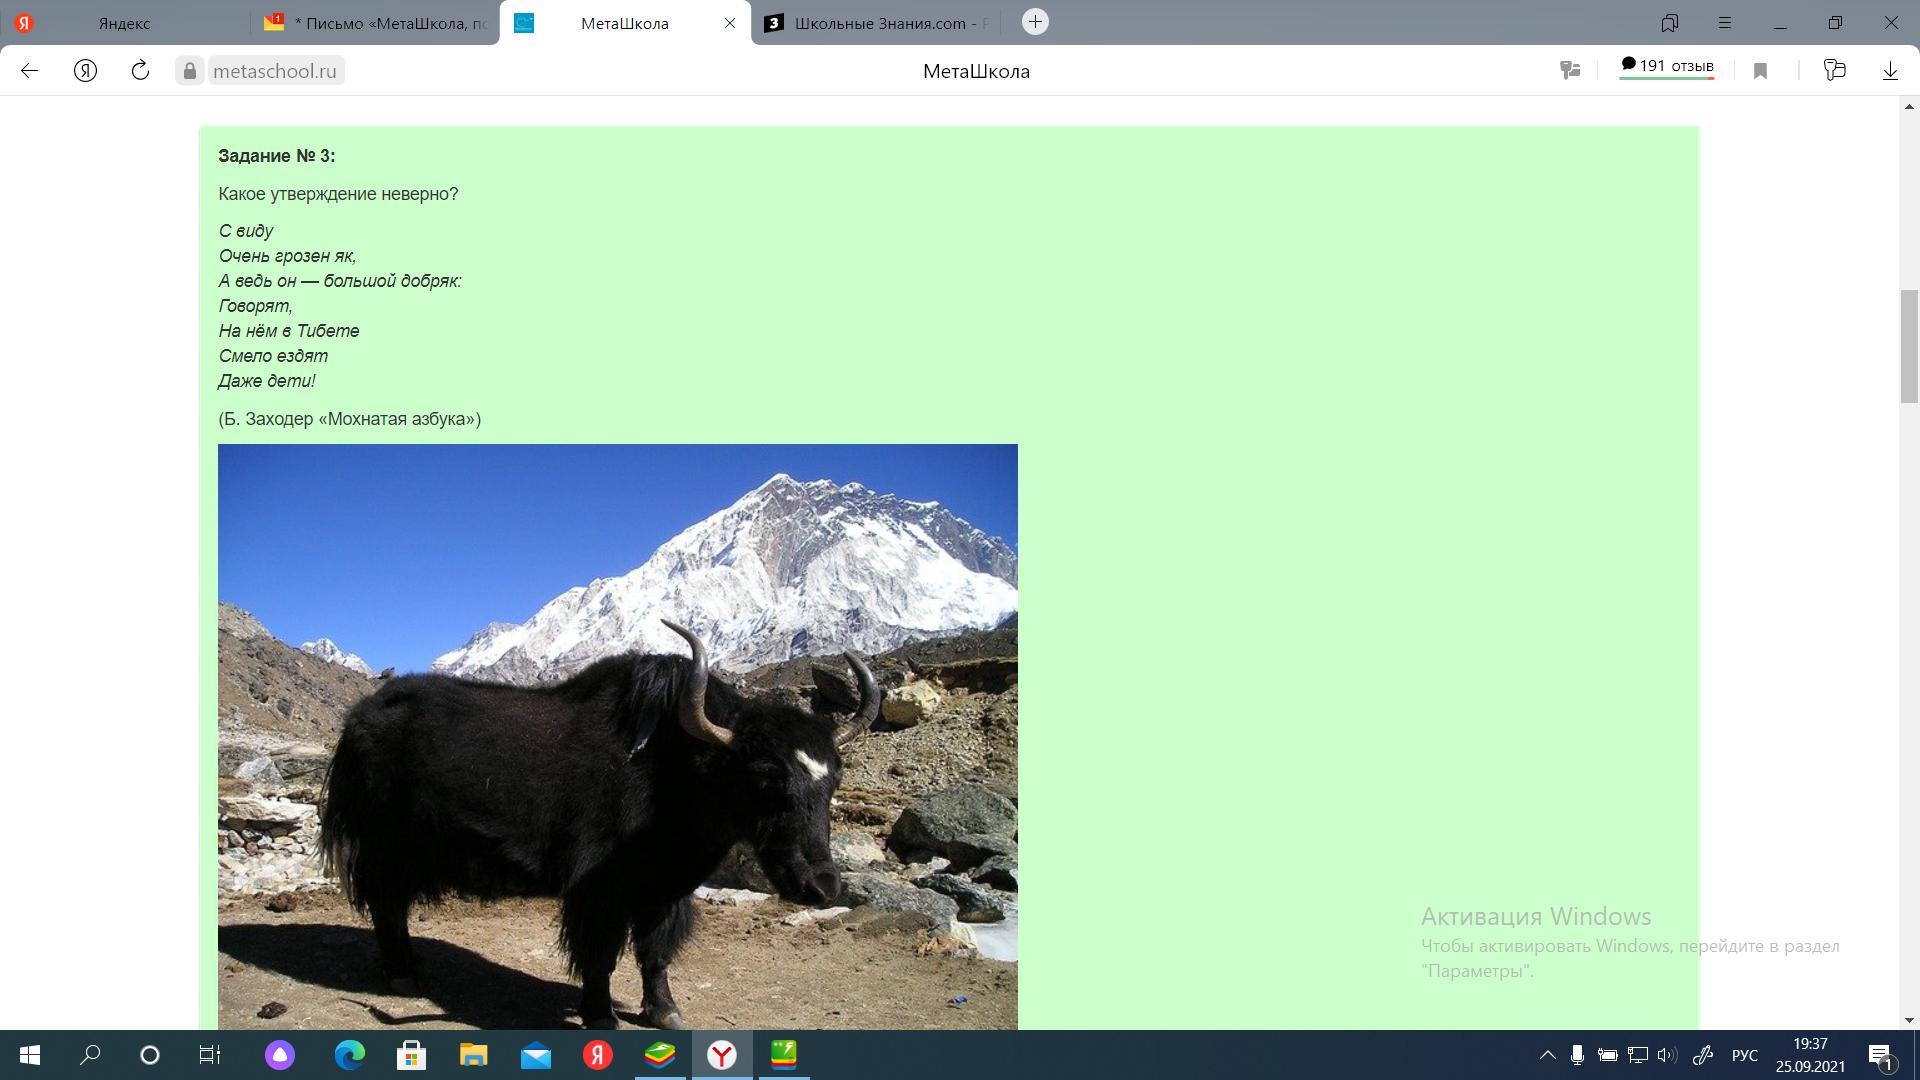Open the Письмо «МетаШкола mail tab

375,23
